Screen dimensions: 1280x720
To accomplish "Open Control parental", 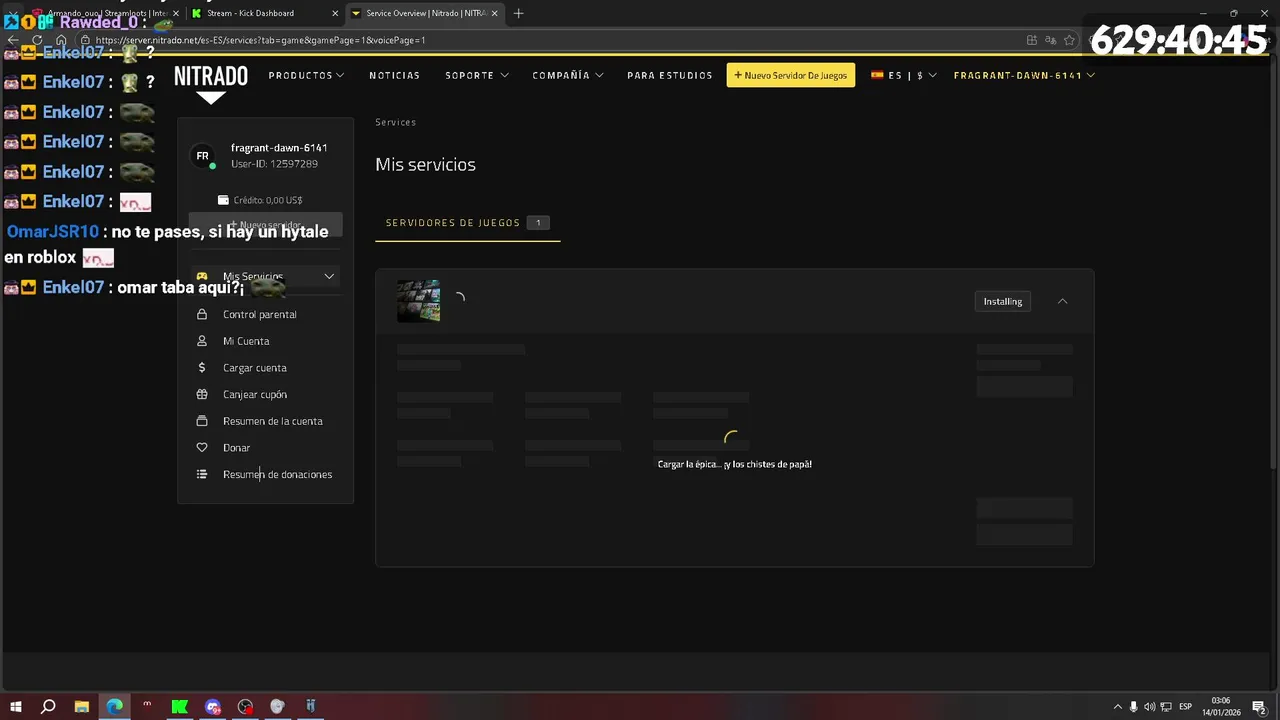I will tap(259, 314).
